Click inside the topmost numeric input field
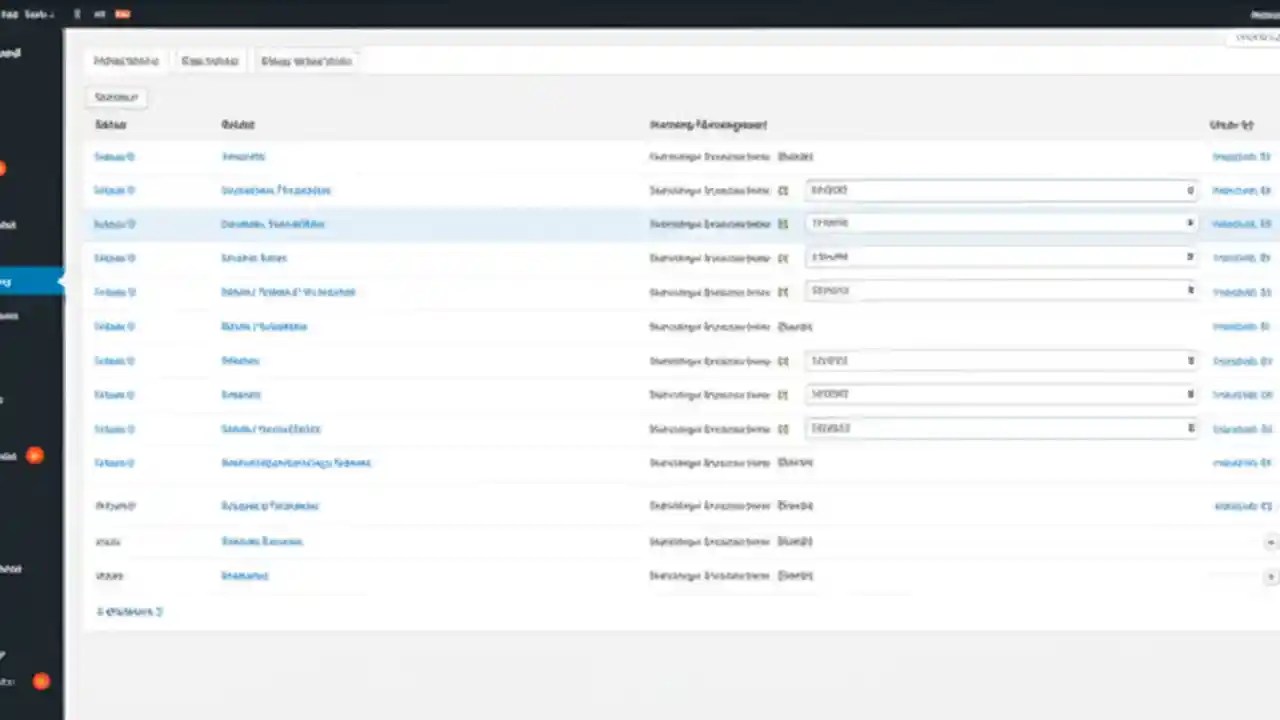 (x=1000, y=190)
